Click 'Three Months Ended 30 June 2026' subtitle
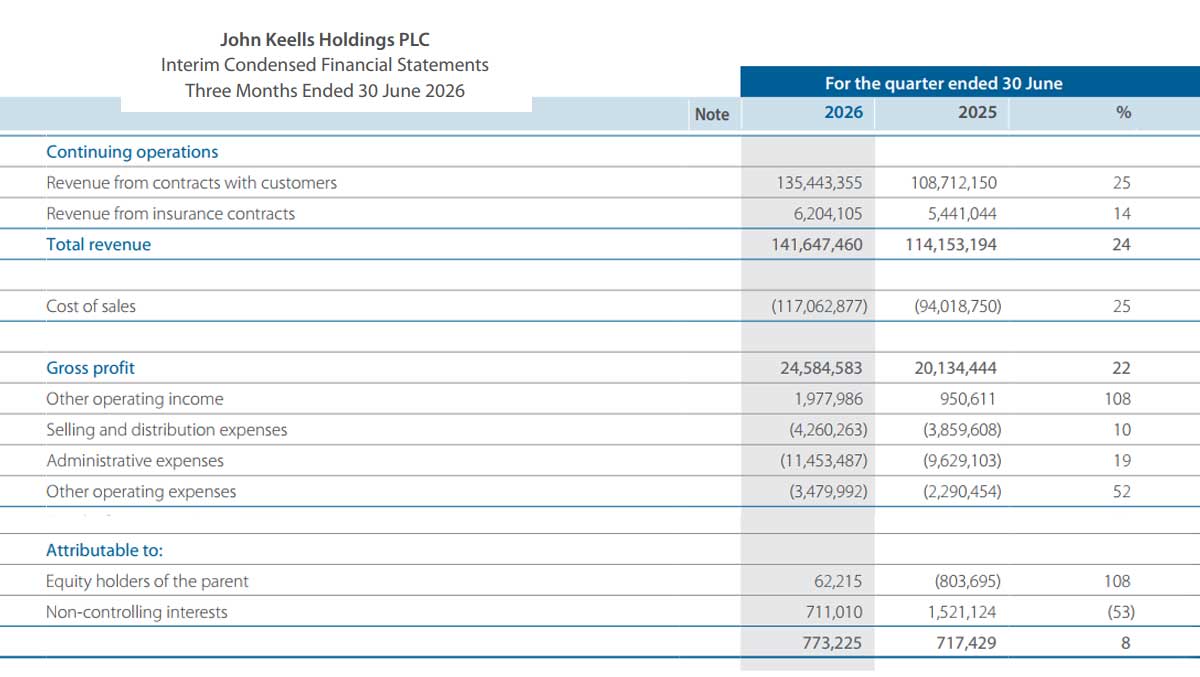This screenshot has width=1200, height=677. (x=325, y=90)
